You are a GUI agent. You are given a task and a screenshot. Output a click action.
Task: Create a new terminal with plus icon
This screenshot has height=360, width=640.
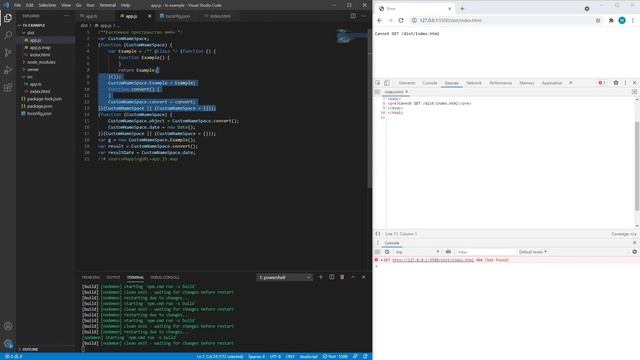[320, 277]
